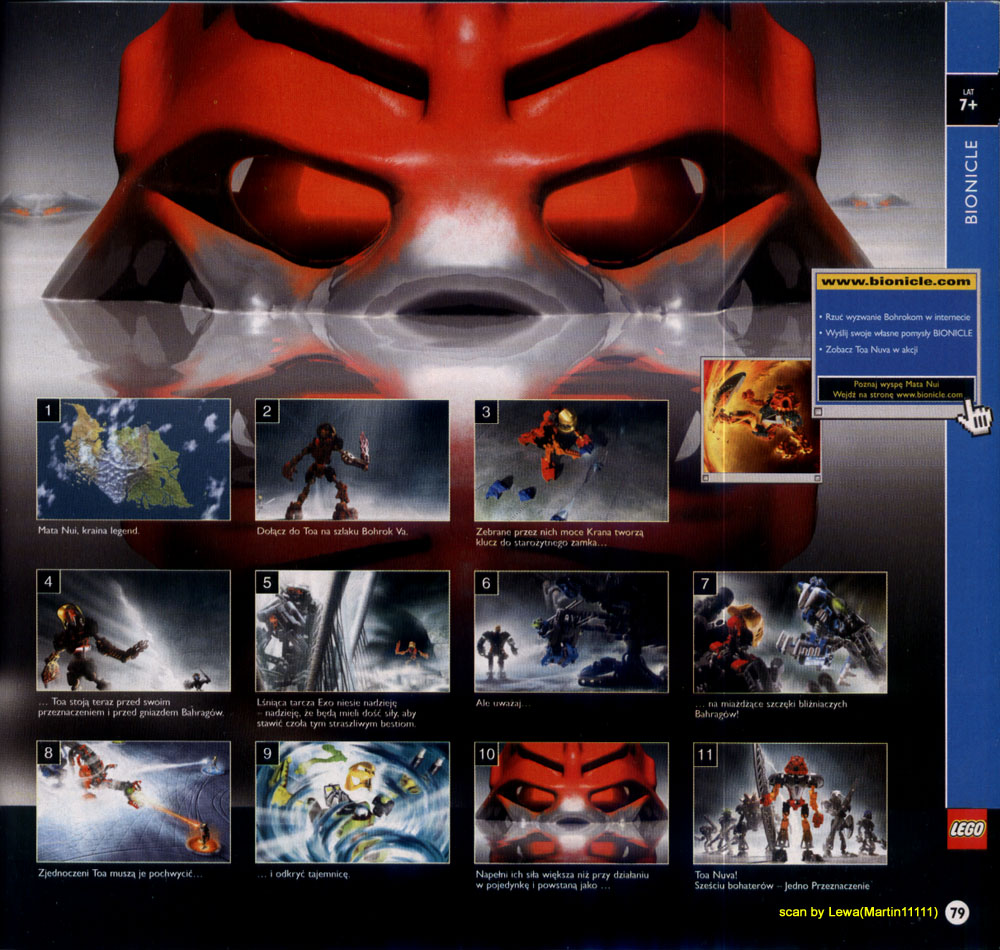
Task: Select the vertical BIONICLE side tab
Action: pos(971,182)
